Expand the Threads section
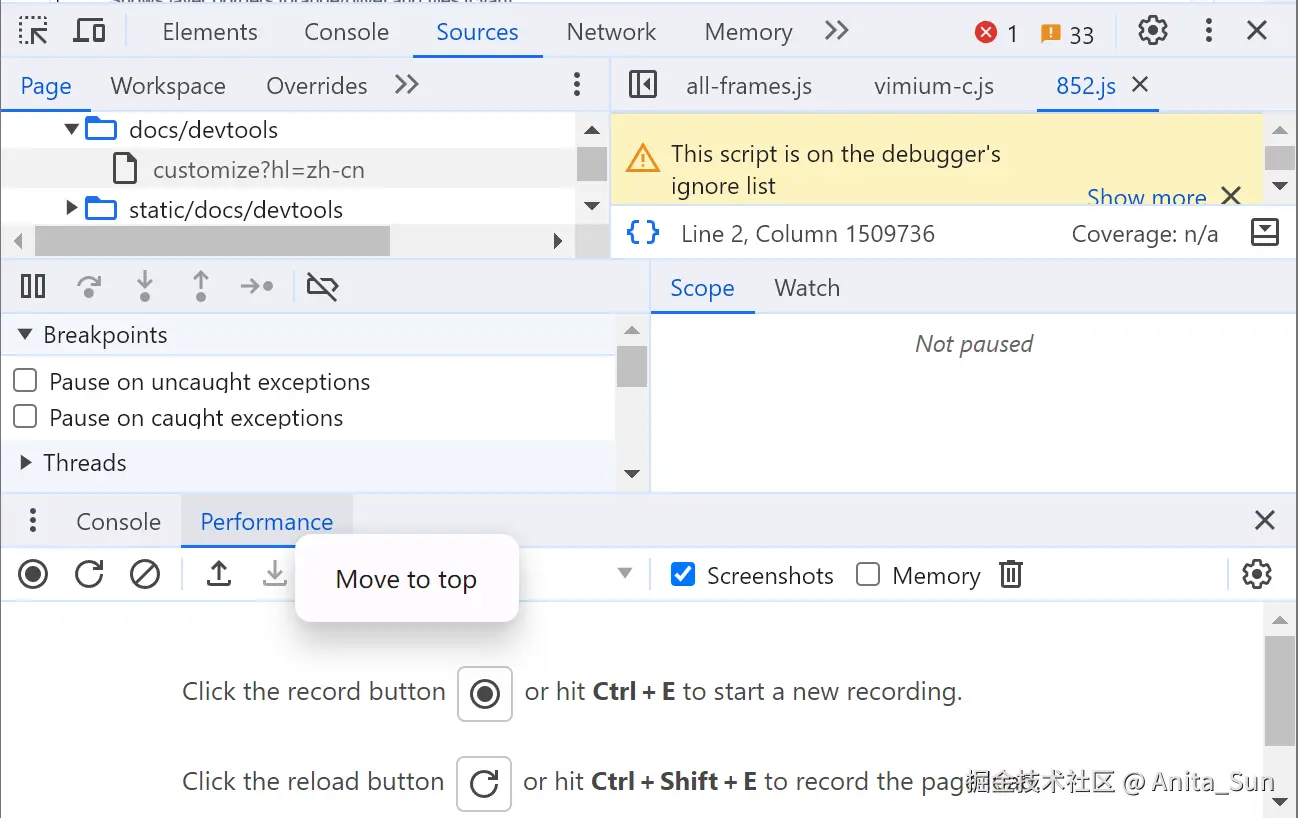 [x=26, y=463]
